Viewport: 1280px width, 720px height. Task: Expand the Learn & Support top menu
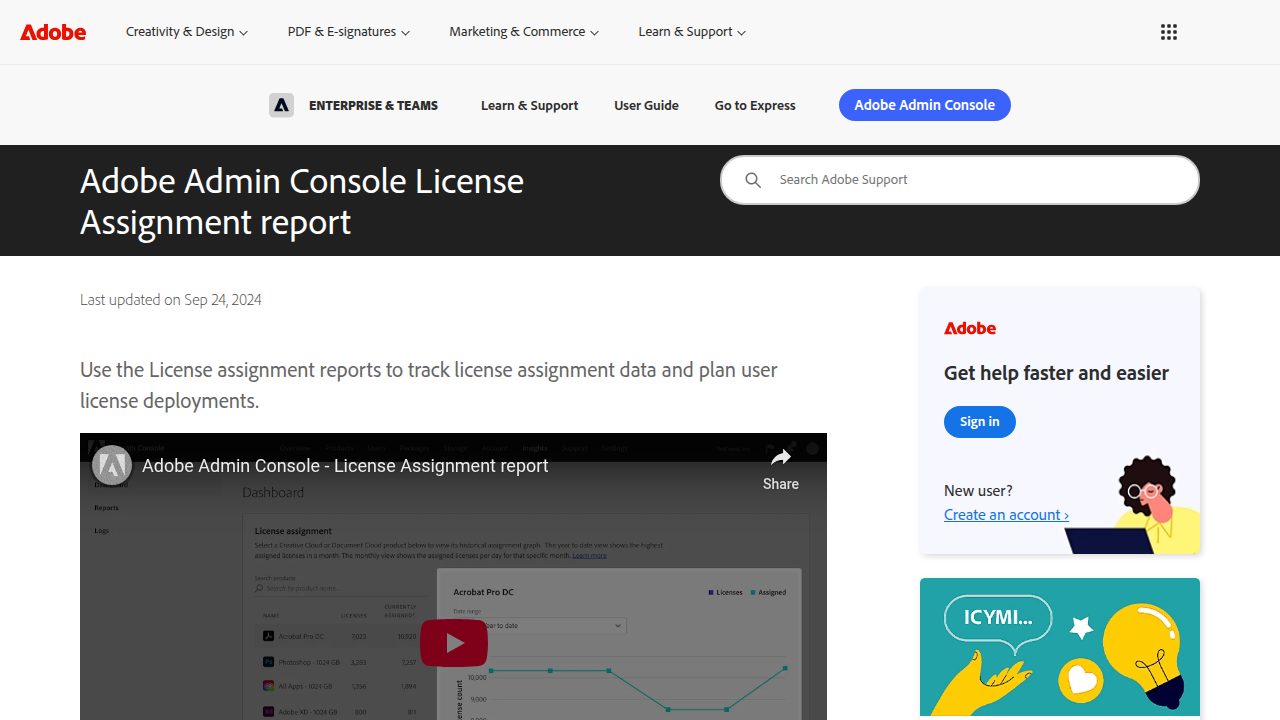(692, 32)
